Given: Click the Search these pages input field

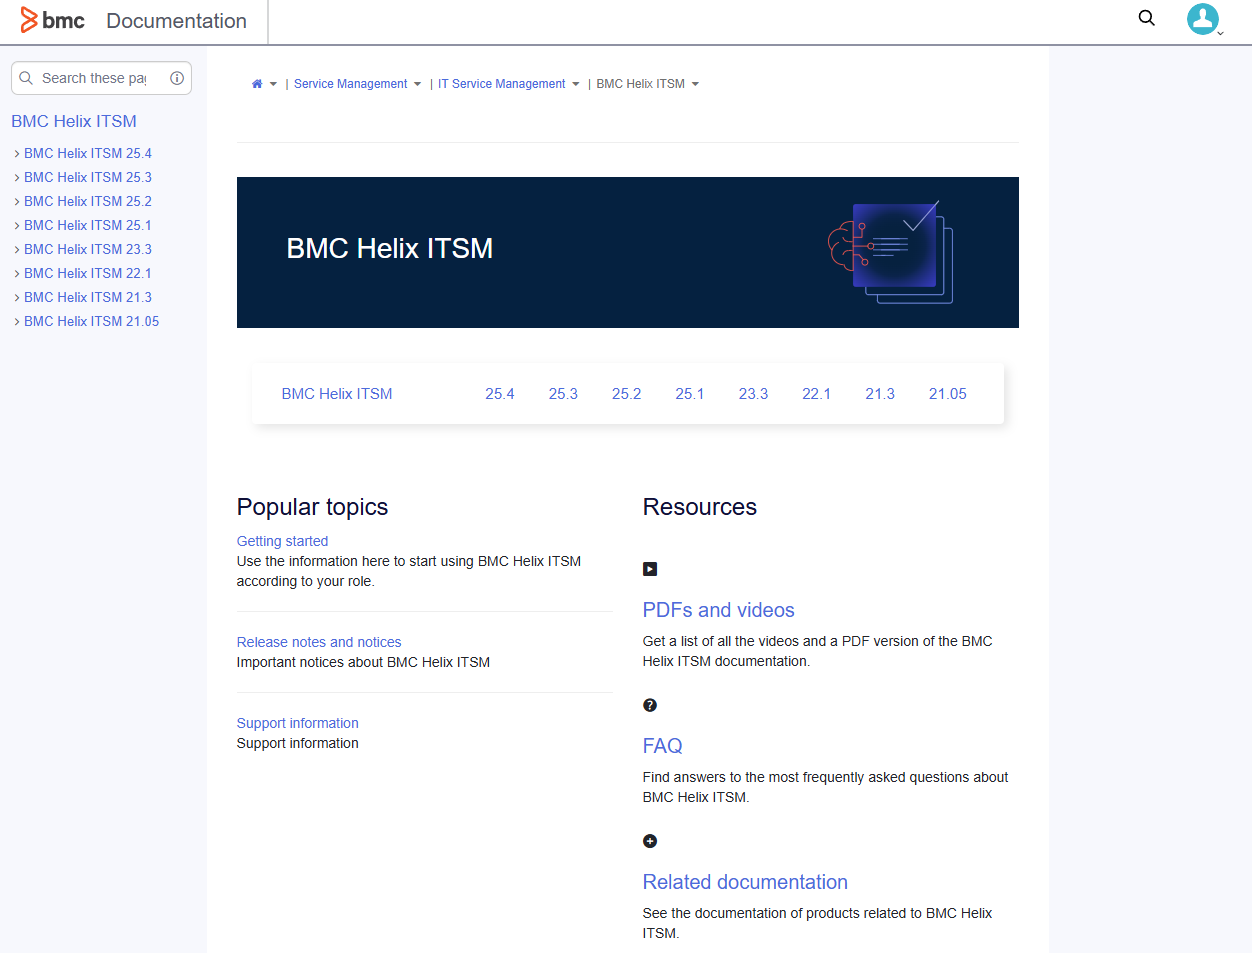Looking at the screenshot, I should tap(90, 78).
